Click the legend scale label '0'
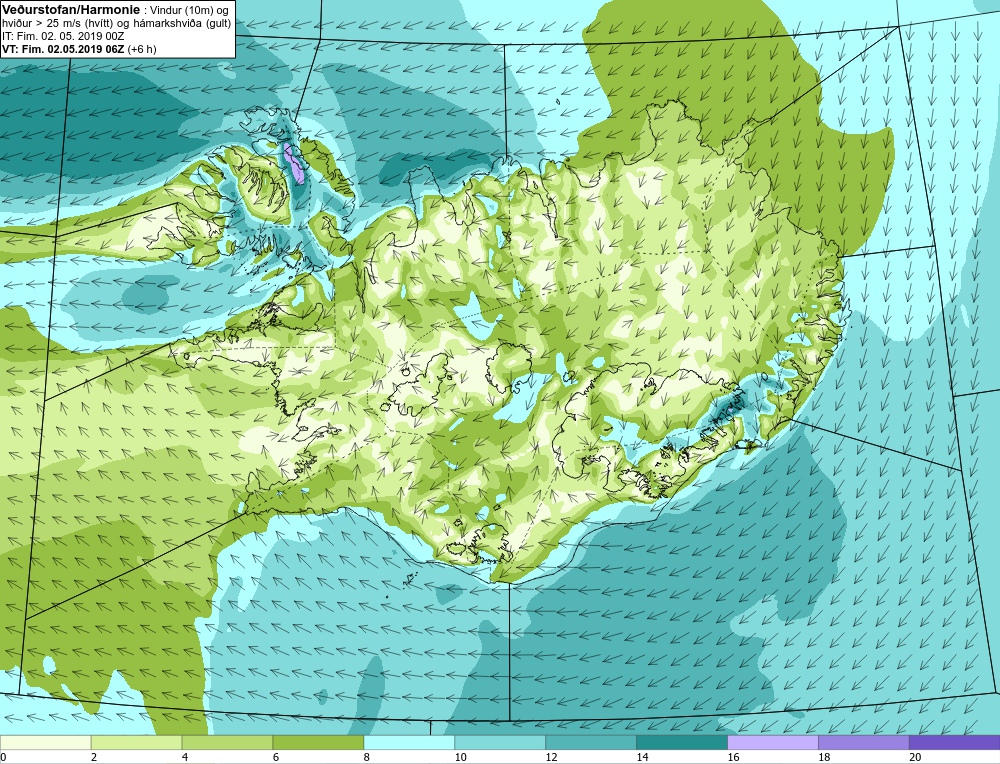Image resolution: width=1000 pixels, height=764 pixels. [x=3, y=758]
